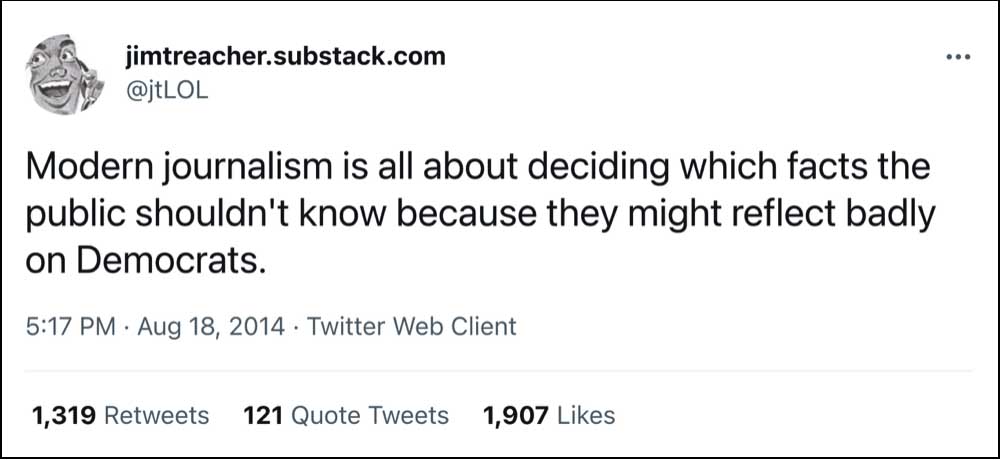The image size is (1000, 460).
Task: Click the 5:17 PM timestamp
Action: pyautogui.click(x=71, y=327)
